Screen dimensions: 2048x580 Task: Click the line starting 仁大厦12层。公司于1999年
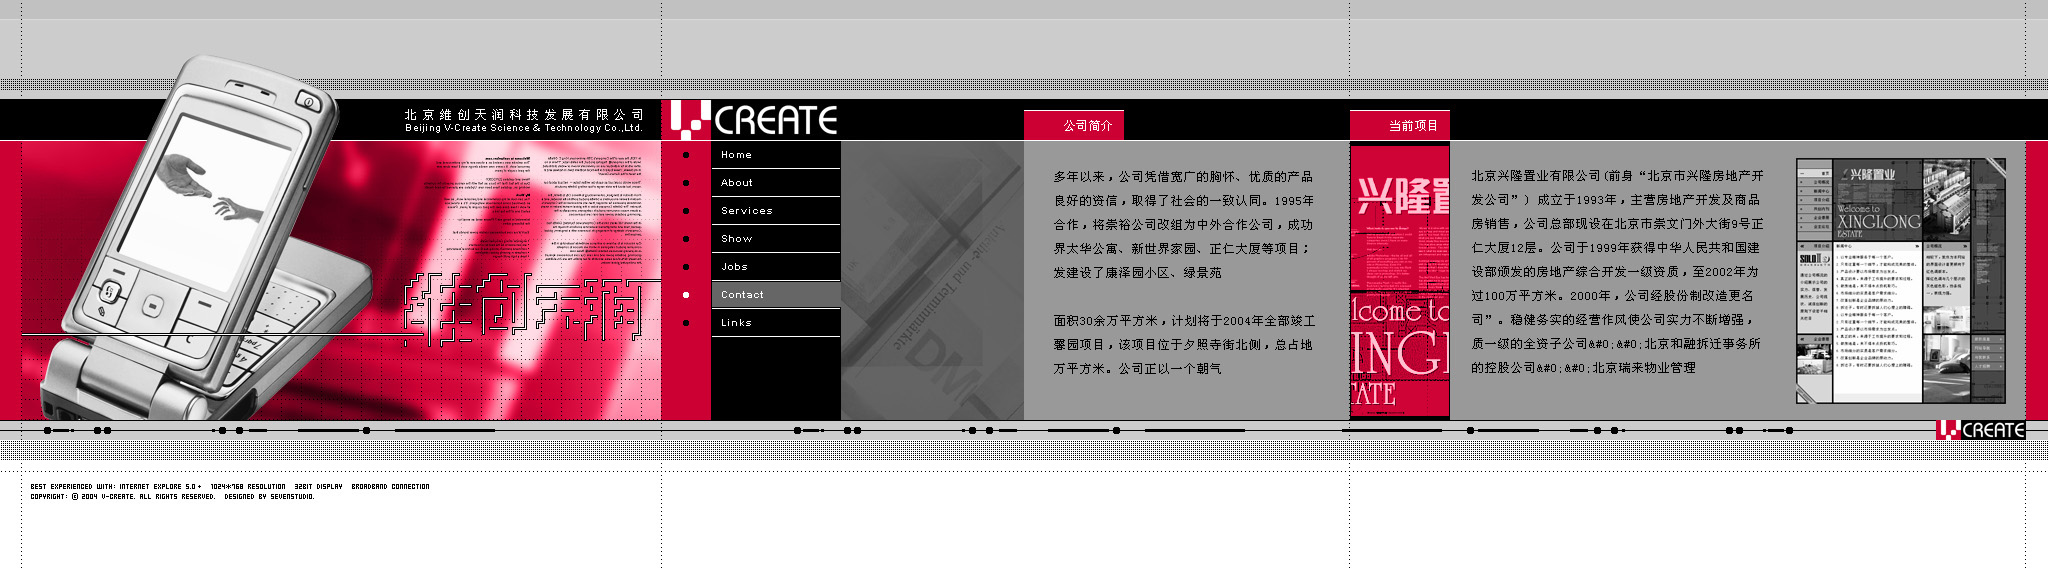coord(1615,248)
